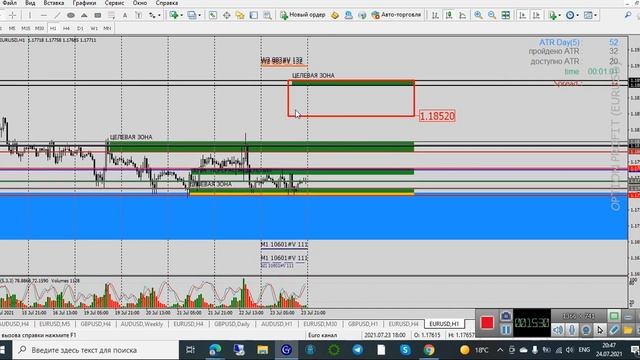Switch chart to line chart view
This screenshot has height=360, width=640.
pyautogui.click(x=462, y=15)
